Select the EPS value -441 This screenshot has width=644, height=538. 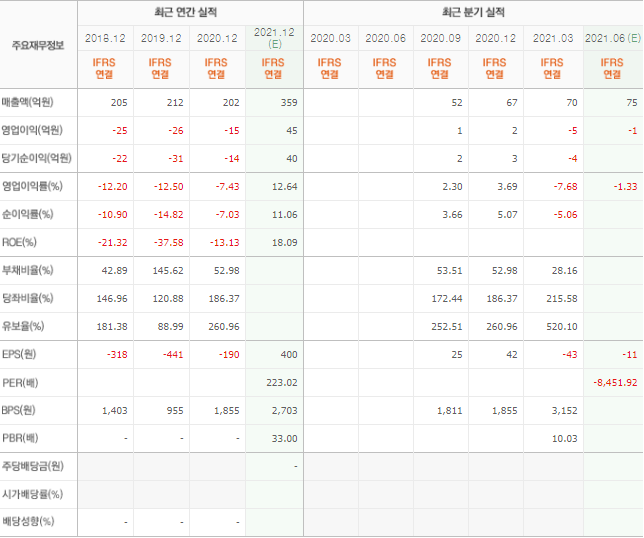[173, 354]
